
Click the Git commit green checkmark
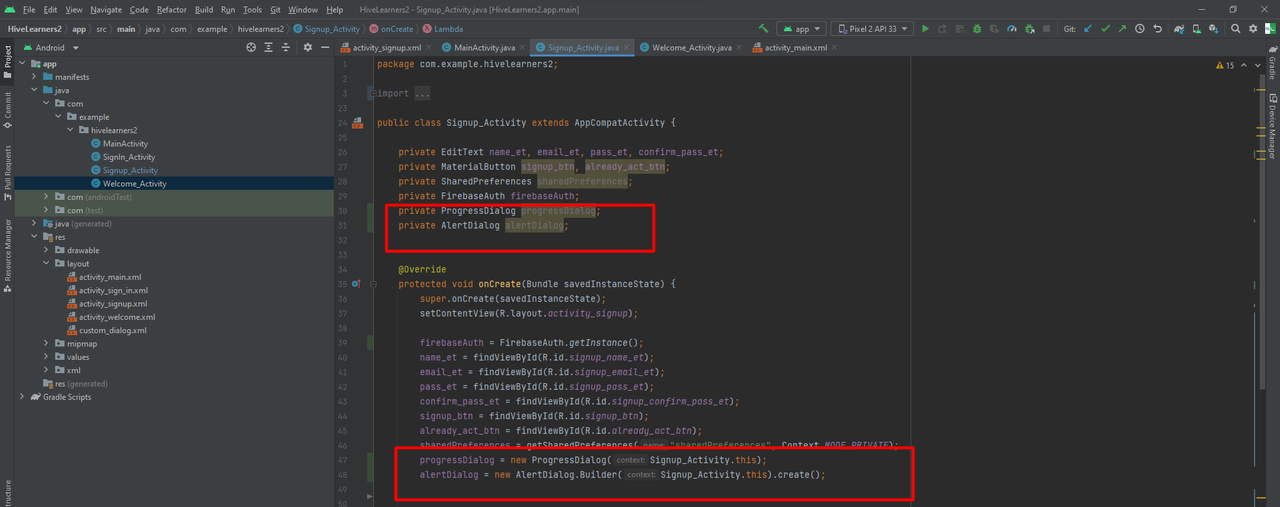coord(1105,29)
